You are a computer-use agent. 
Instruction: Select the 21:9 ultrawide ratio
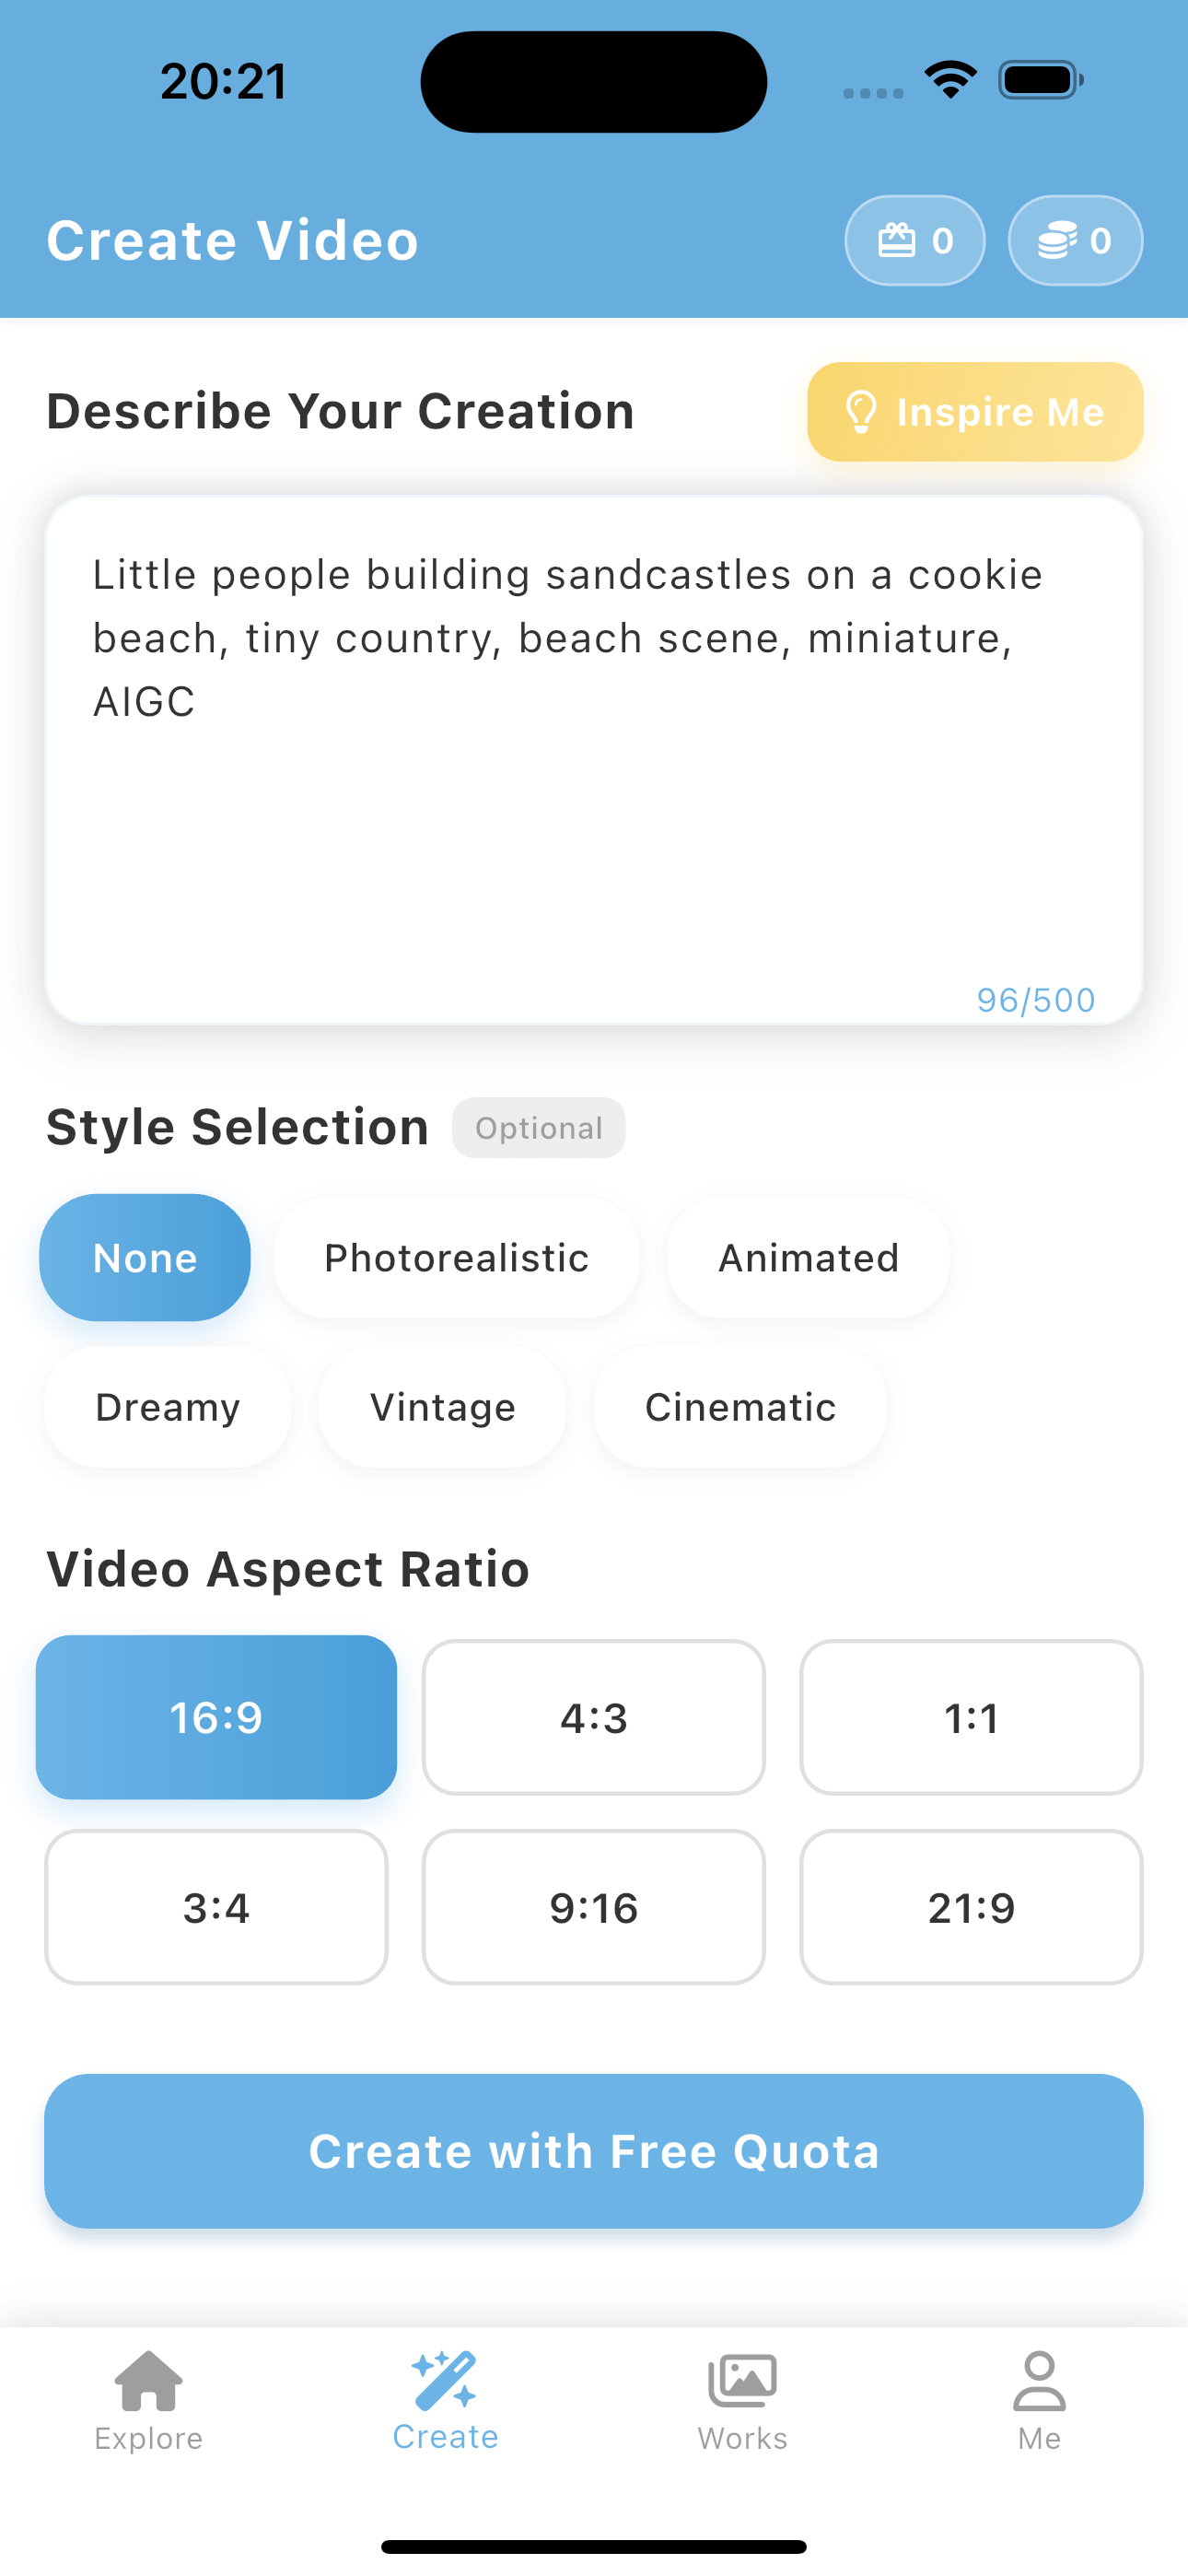971,1907
